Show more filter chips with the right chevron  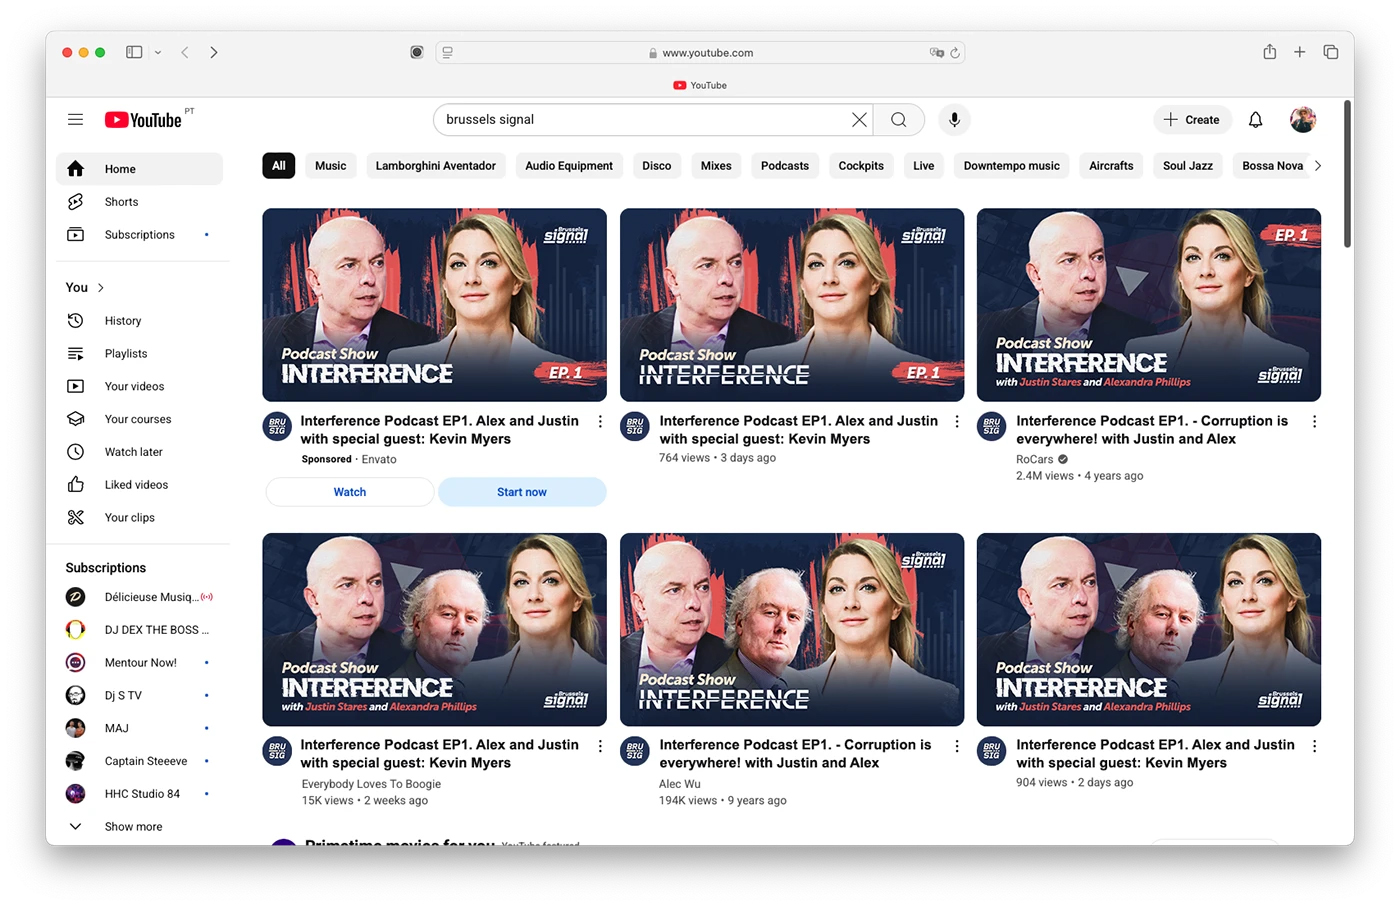[1318, 166]
